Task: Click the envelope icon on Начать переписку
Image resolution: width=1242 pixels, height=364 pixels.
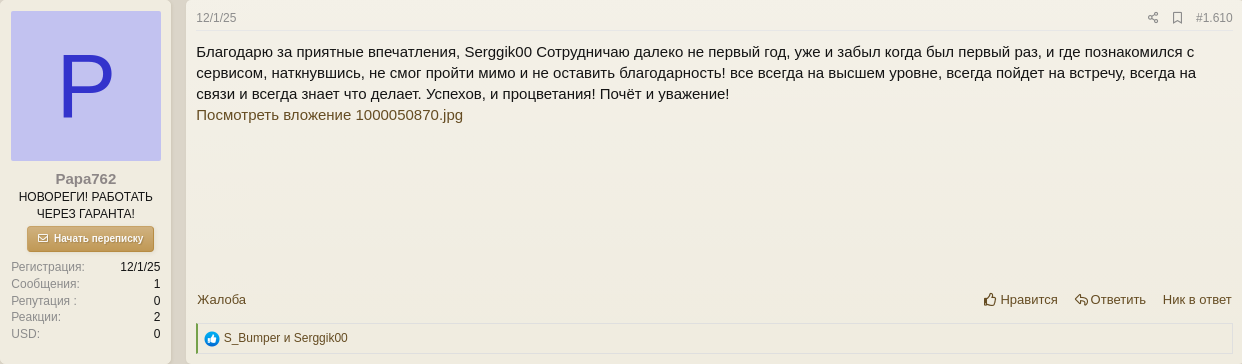Action: point(43,239)
